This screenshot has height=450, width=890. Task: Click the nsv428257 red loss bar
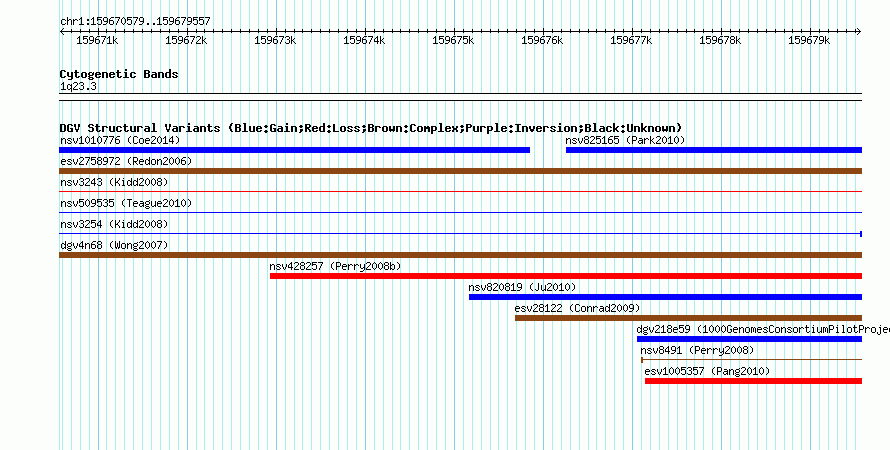pos(566,276)
